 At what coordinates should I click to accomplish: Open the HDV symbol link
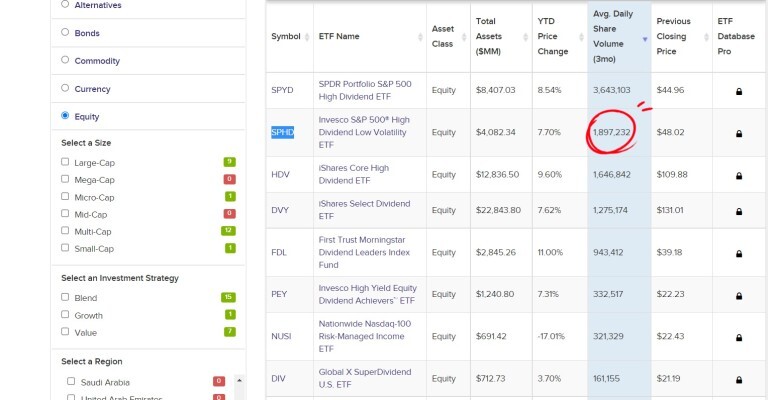281,175
